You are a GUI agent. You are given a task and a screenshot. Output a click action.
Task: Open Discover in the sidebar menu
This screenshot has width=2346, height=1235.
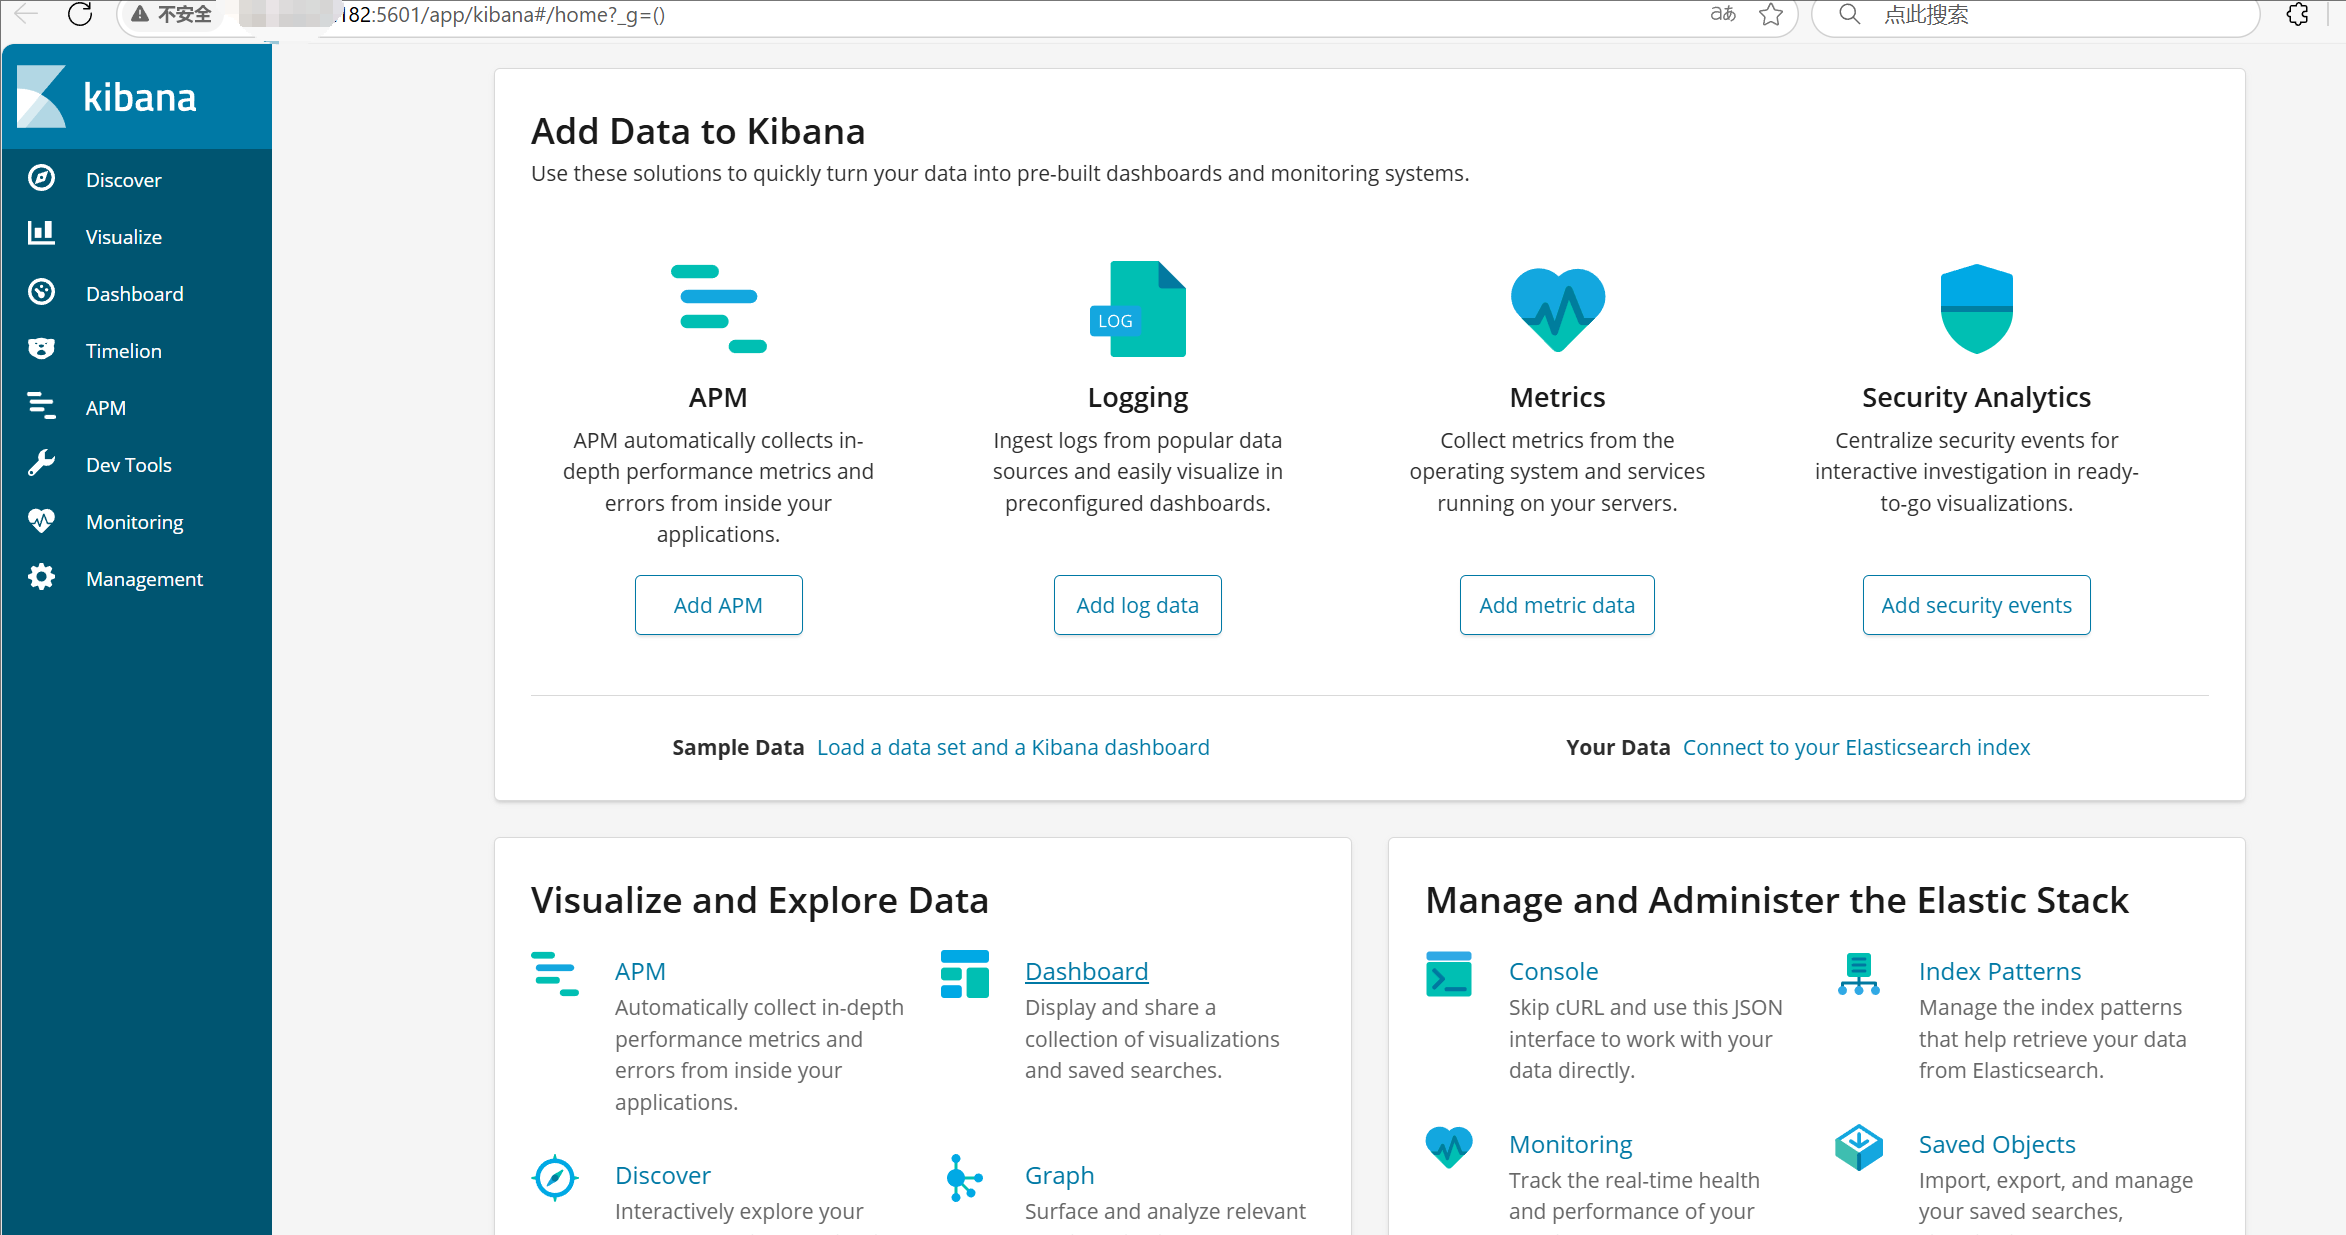pos(124,180)
